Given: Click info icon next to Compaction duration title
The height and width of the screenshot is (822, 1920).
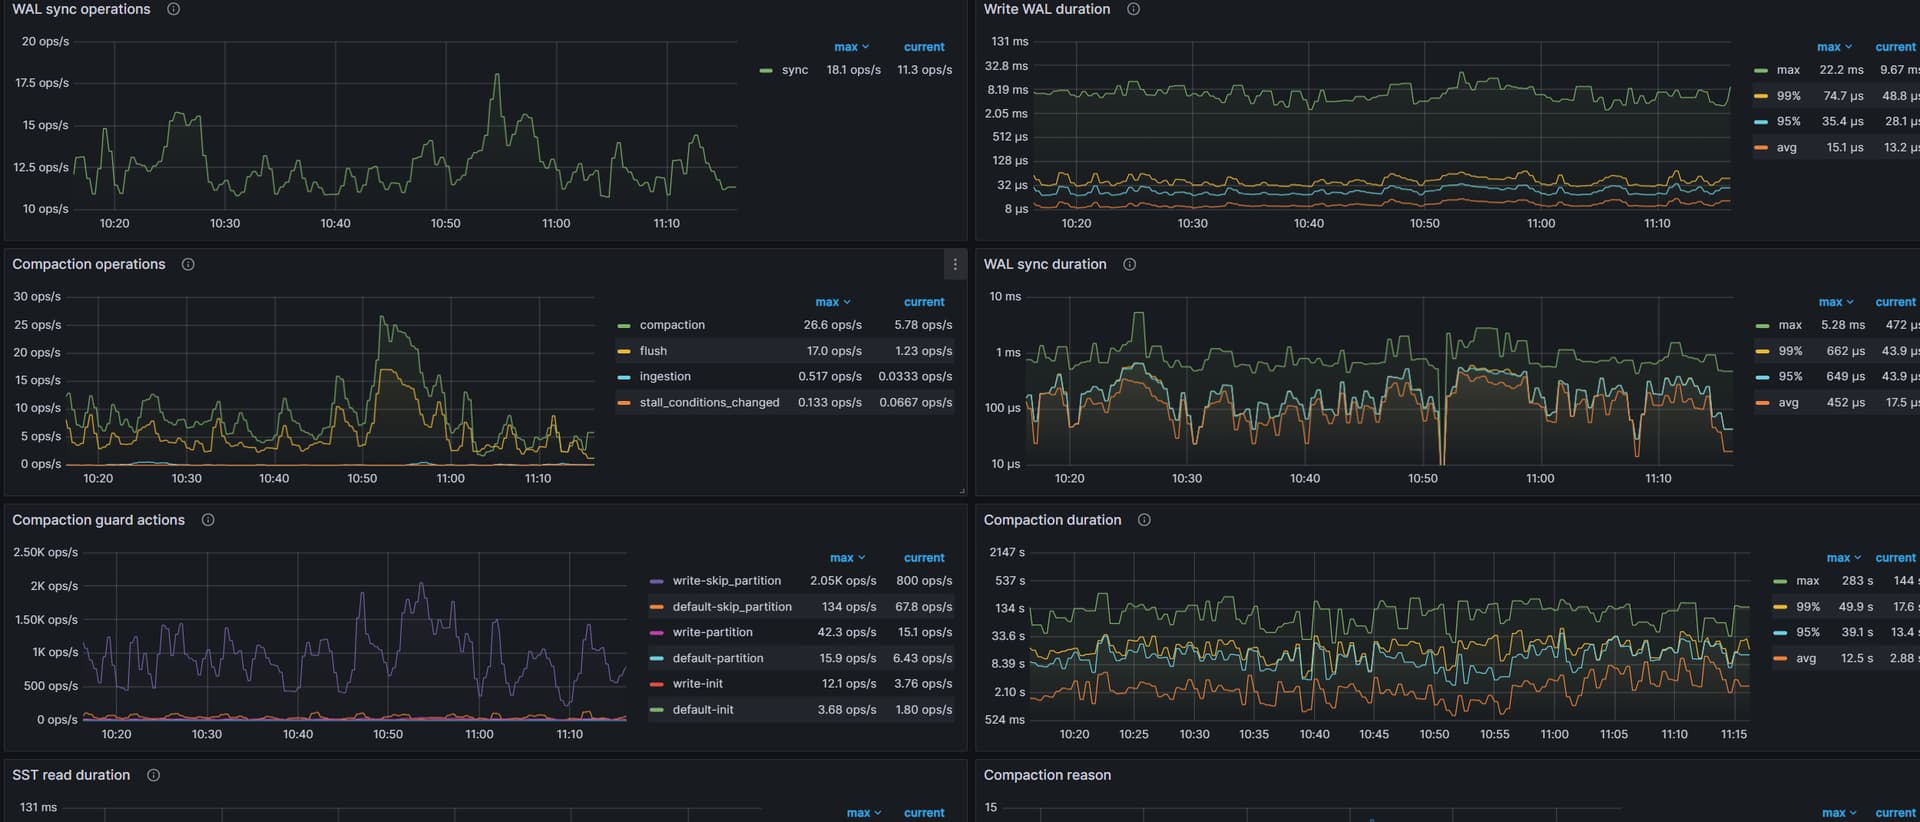Looking at the screenshot, I should coord(1144,520).
